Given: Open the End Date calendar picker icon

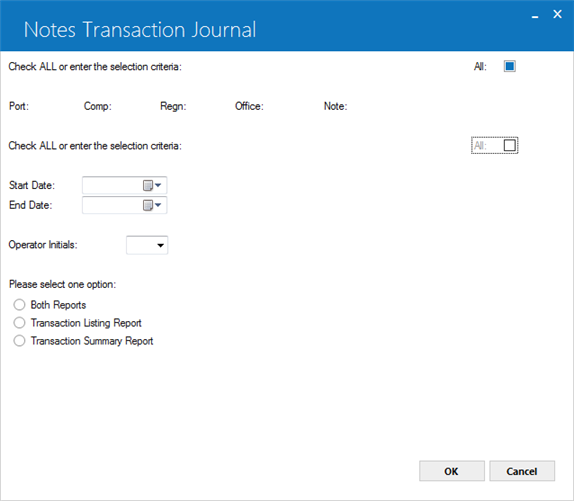Looking at the screenshot, I should pos(152,205).
